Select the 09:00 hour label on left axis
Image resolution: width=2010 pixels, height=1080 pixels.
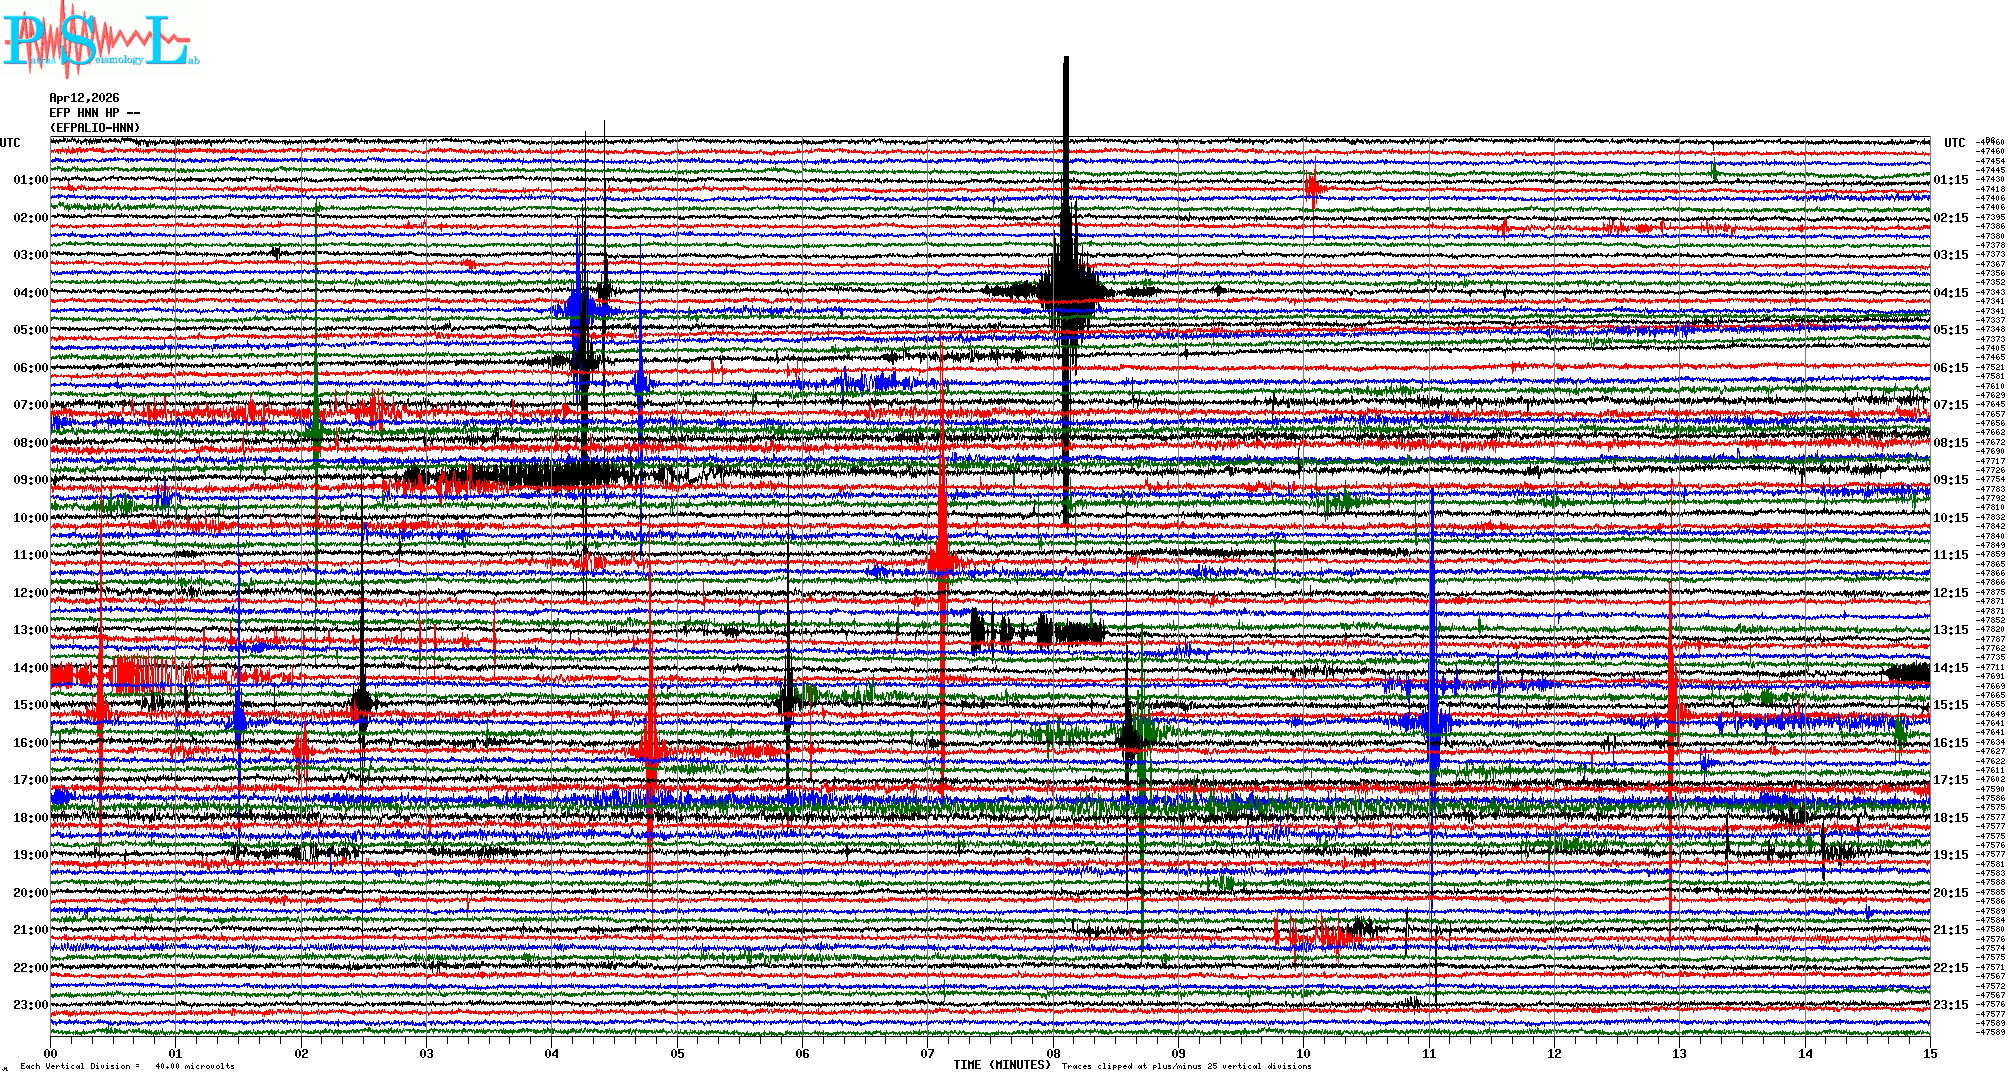[x=30, y=480]
